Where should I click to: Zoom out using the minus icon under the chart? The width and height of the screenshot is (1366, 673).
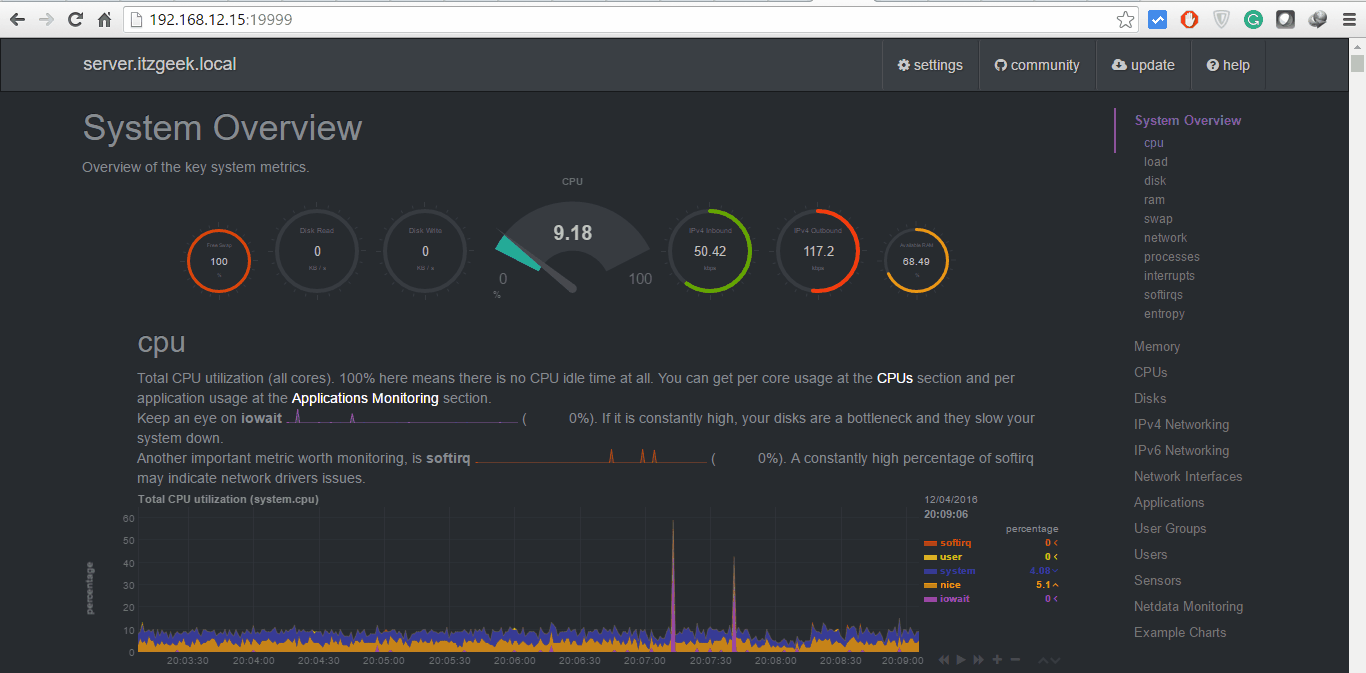click(1014, 659)
